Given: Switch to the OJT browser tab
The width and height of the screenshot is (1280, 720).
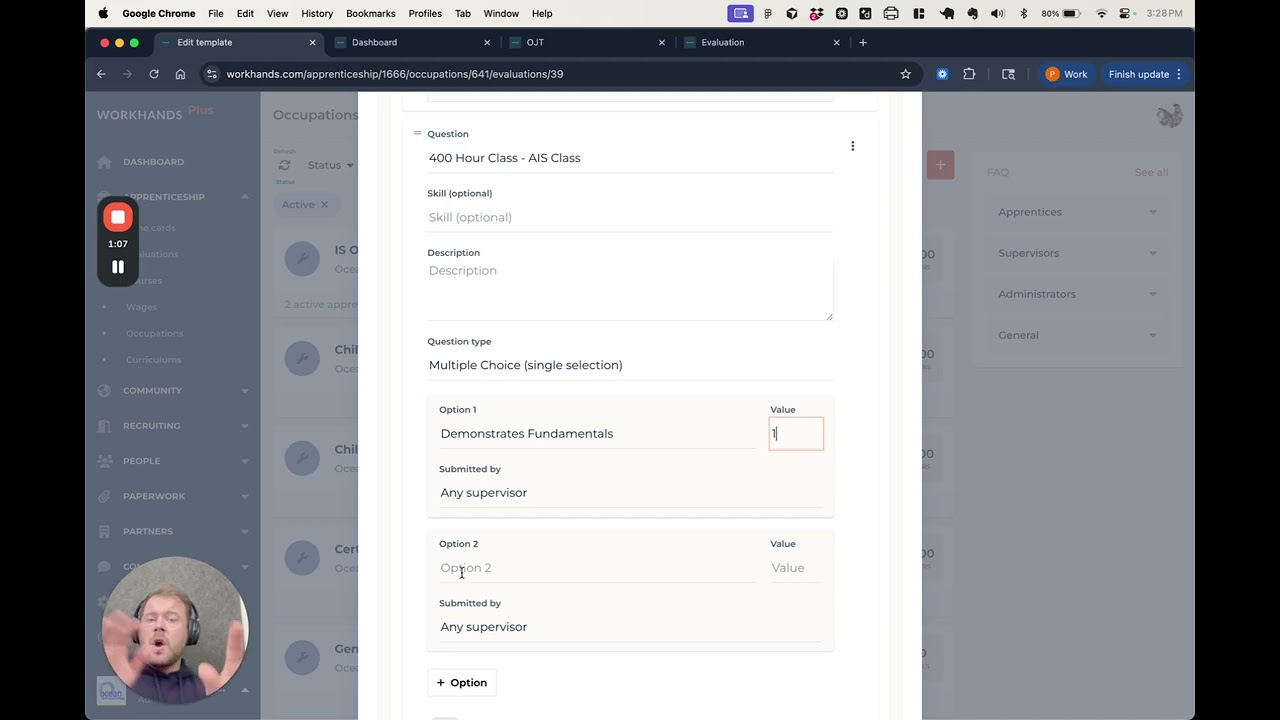Looking at the screenshot, I should coord(586,43).
